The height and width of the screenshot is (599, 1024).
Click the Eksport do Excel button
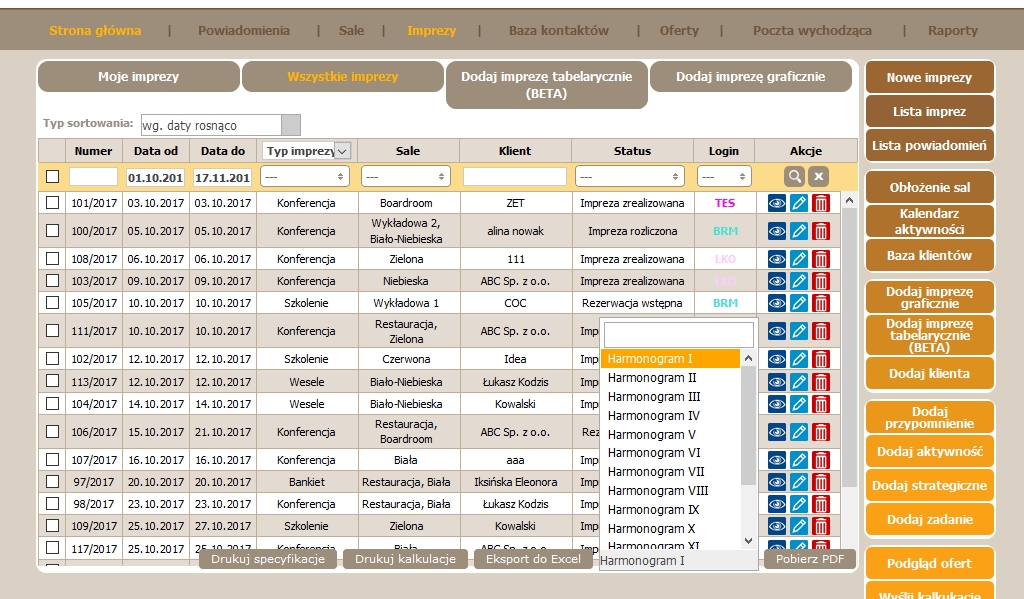533,559
